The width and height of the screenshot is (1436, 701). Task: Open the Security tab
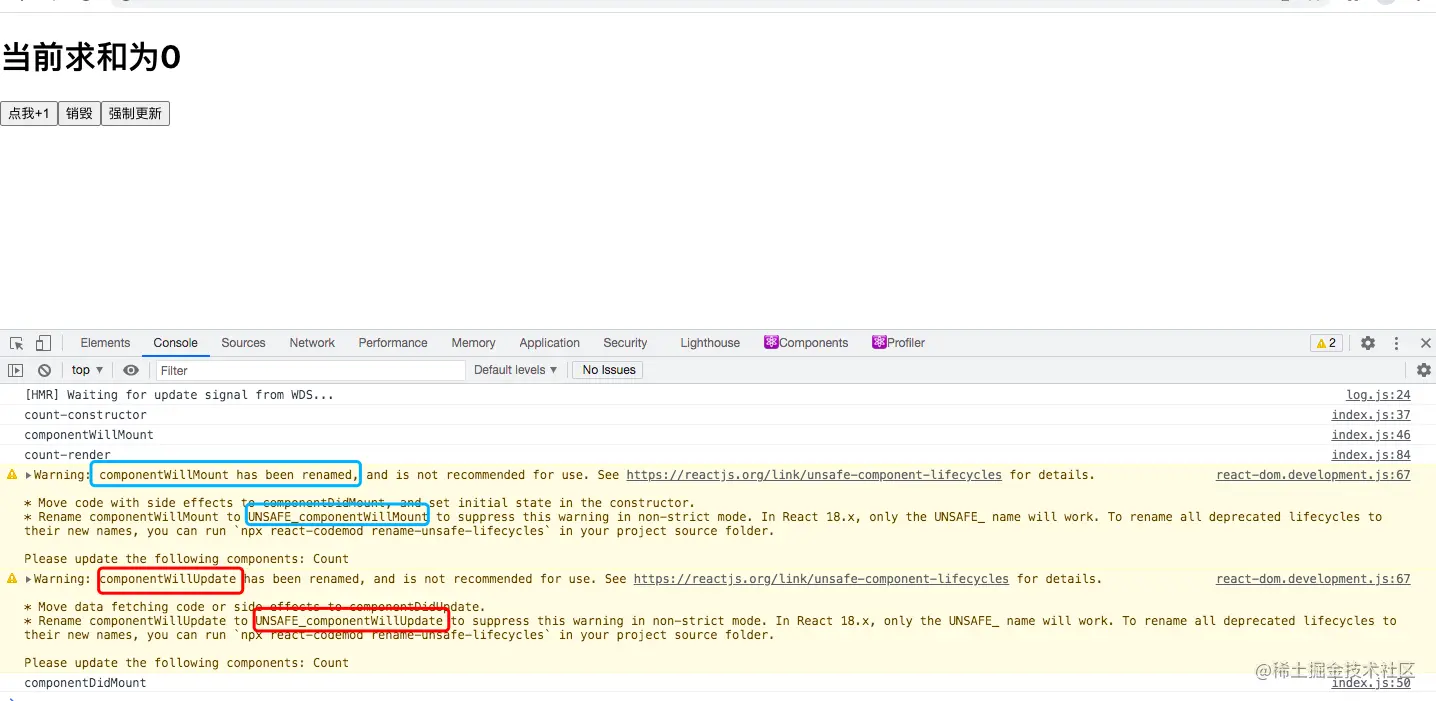tap(625, 343)
